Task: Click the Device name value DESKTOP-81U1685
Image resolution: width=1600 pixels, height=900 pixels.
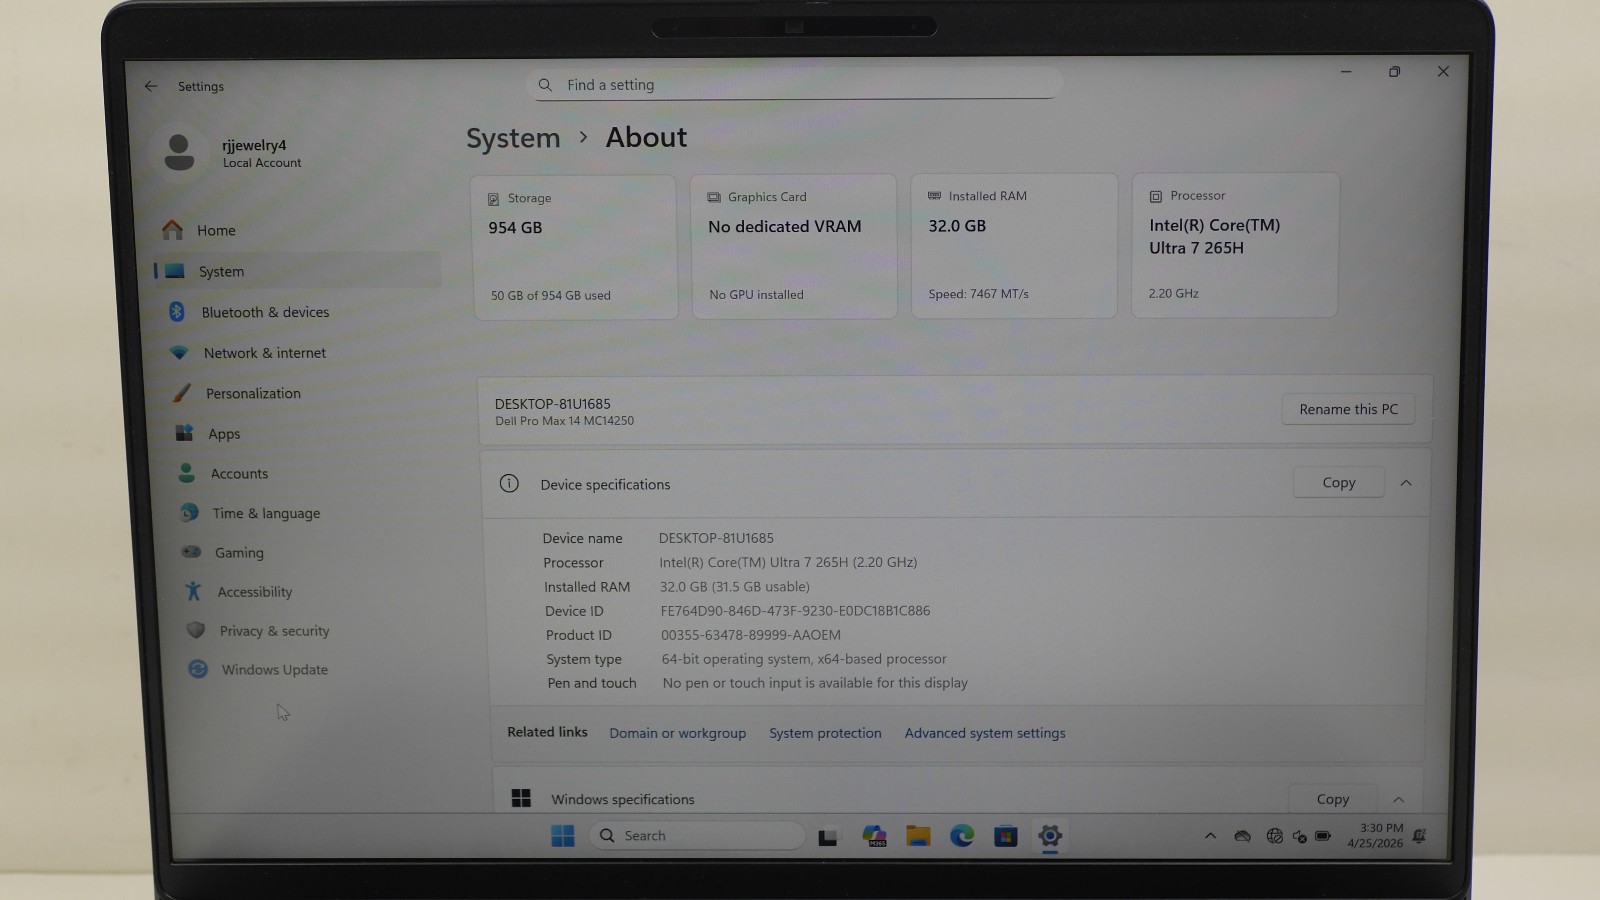Action: pyautogui.click(x=716, y=538)
